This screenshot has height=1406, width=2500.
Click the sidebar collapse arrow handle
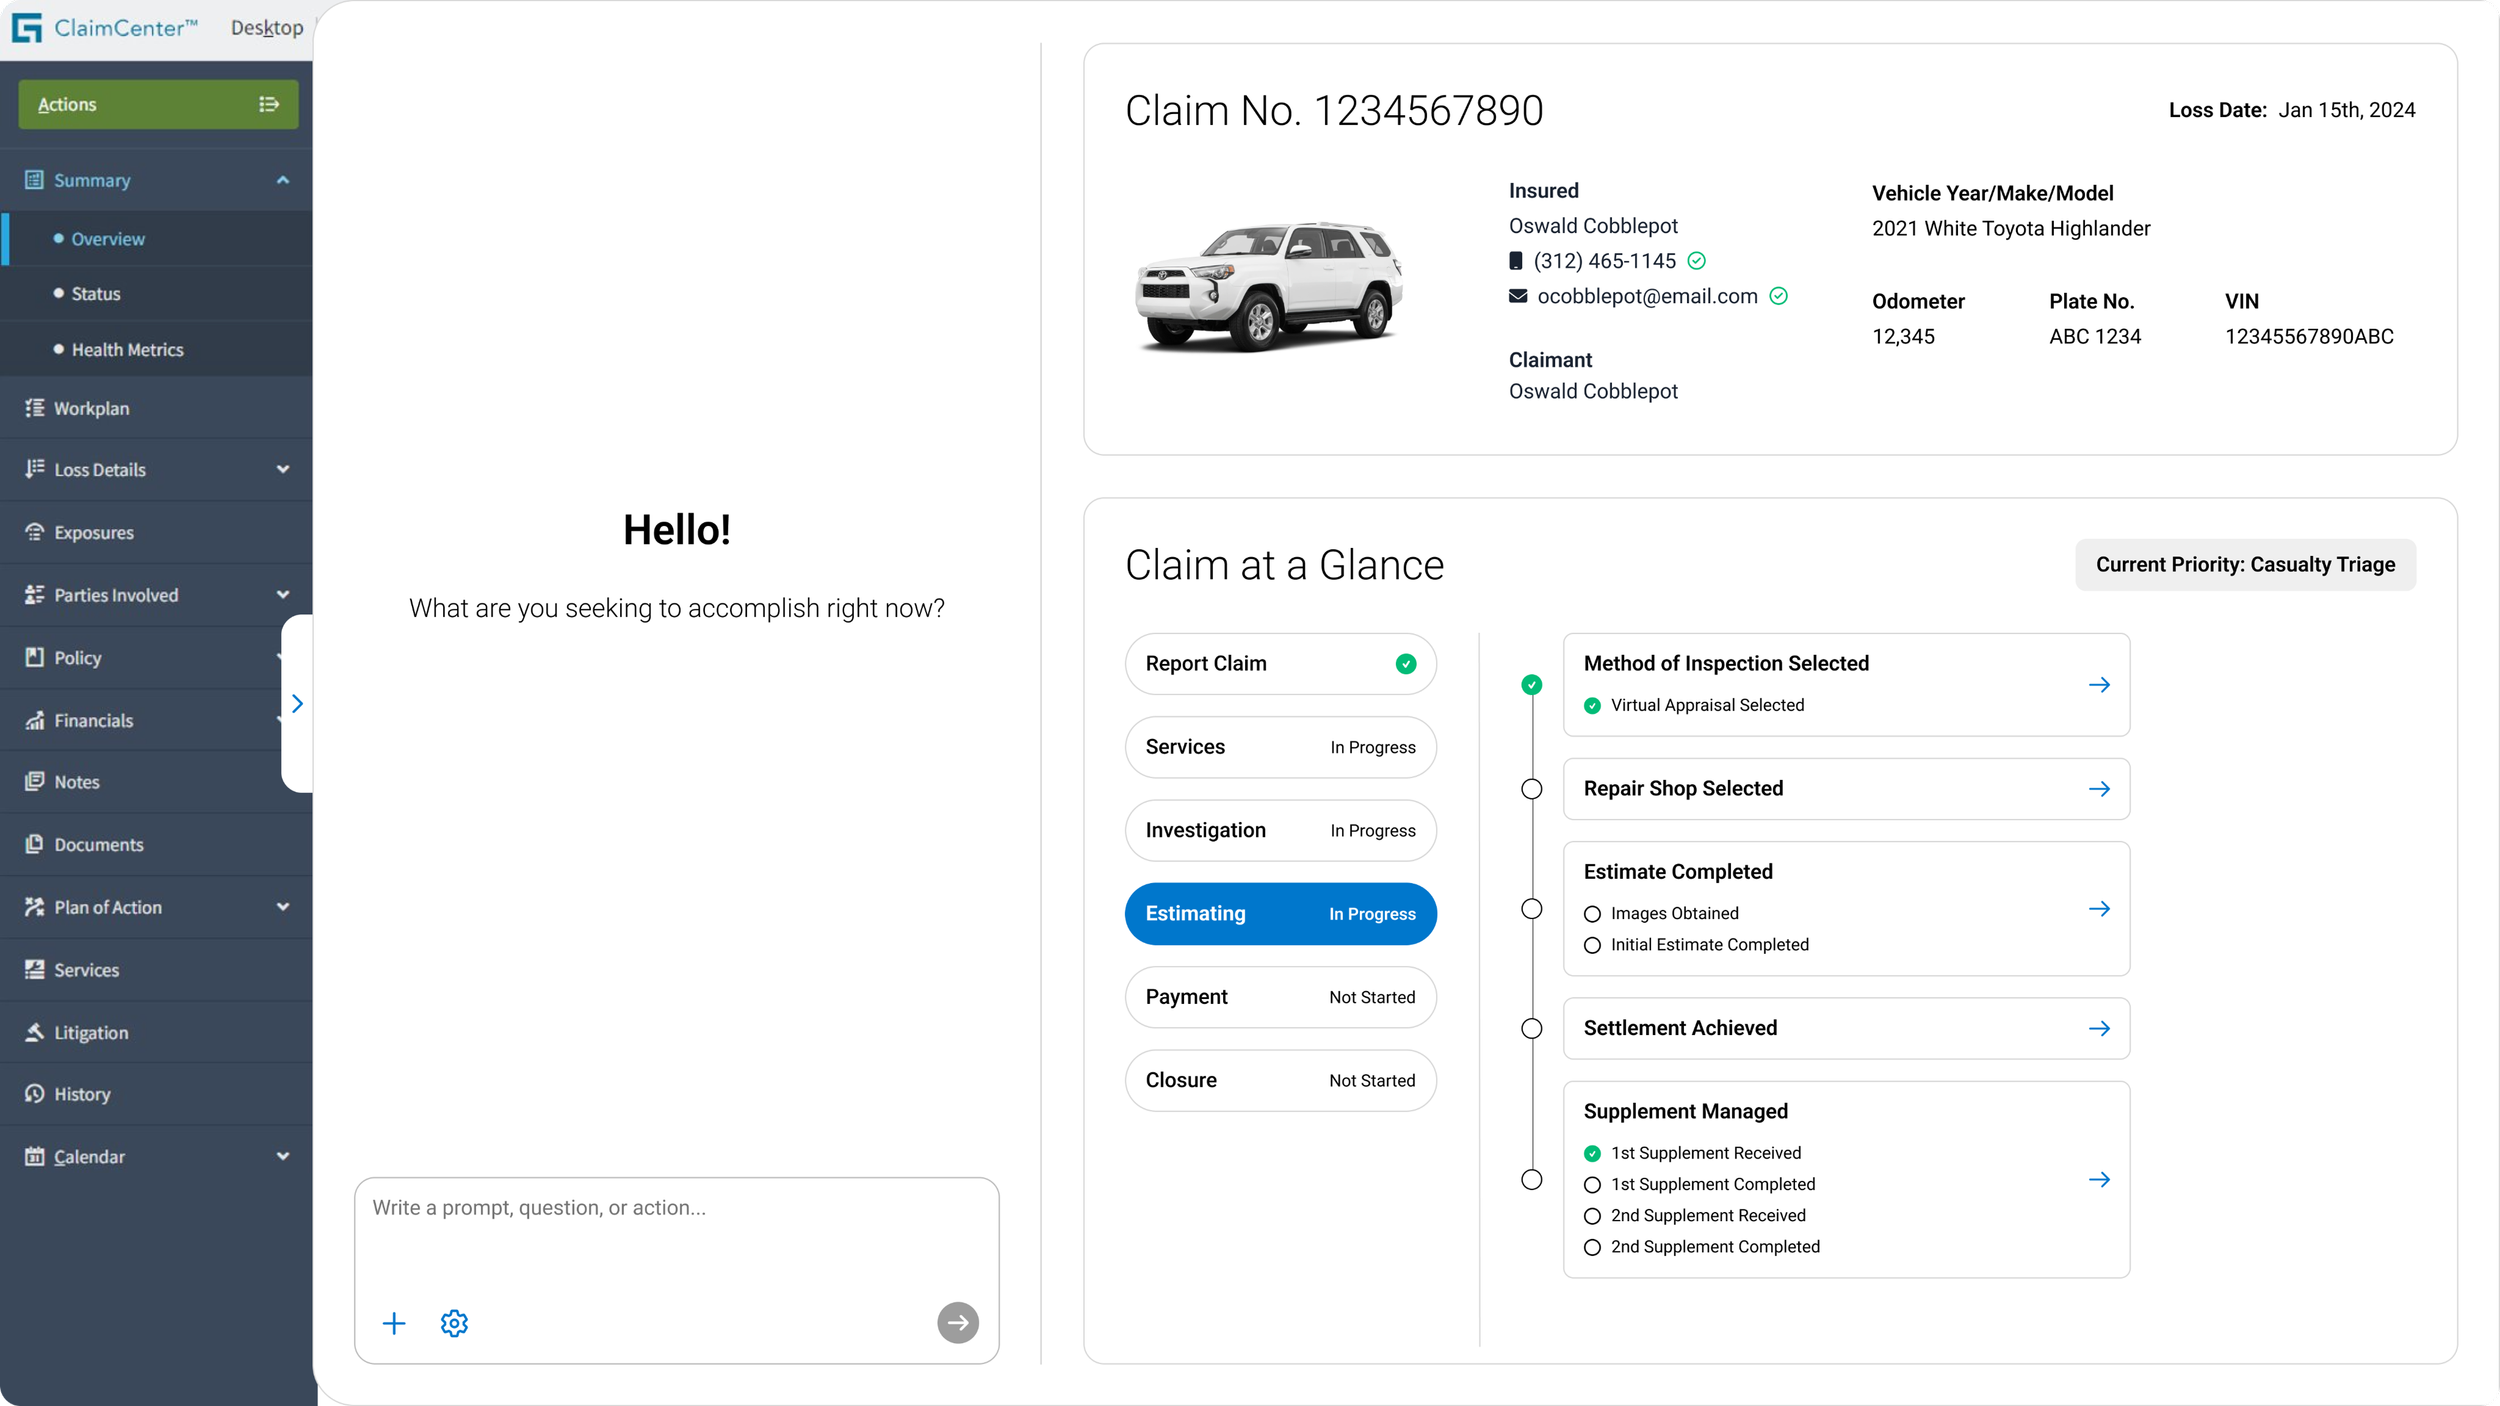tap(297, 704)
